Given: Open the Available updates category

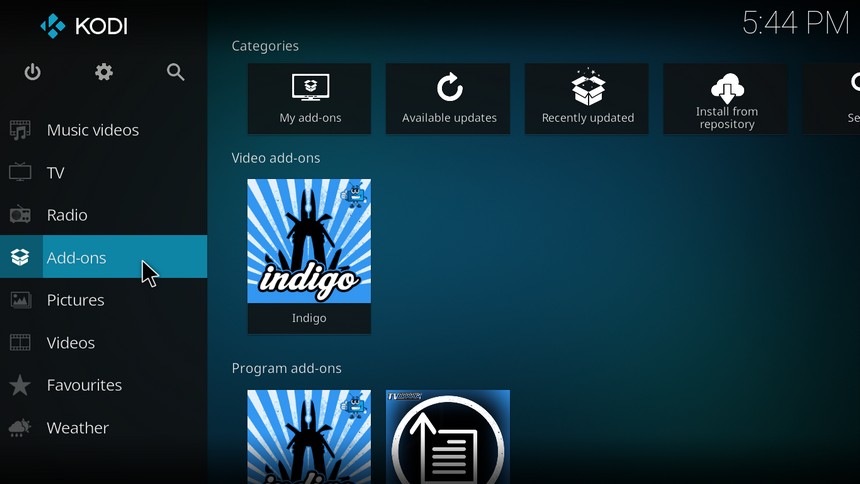Looking at the screenshot, I should (448, 99).
